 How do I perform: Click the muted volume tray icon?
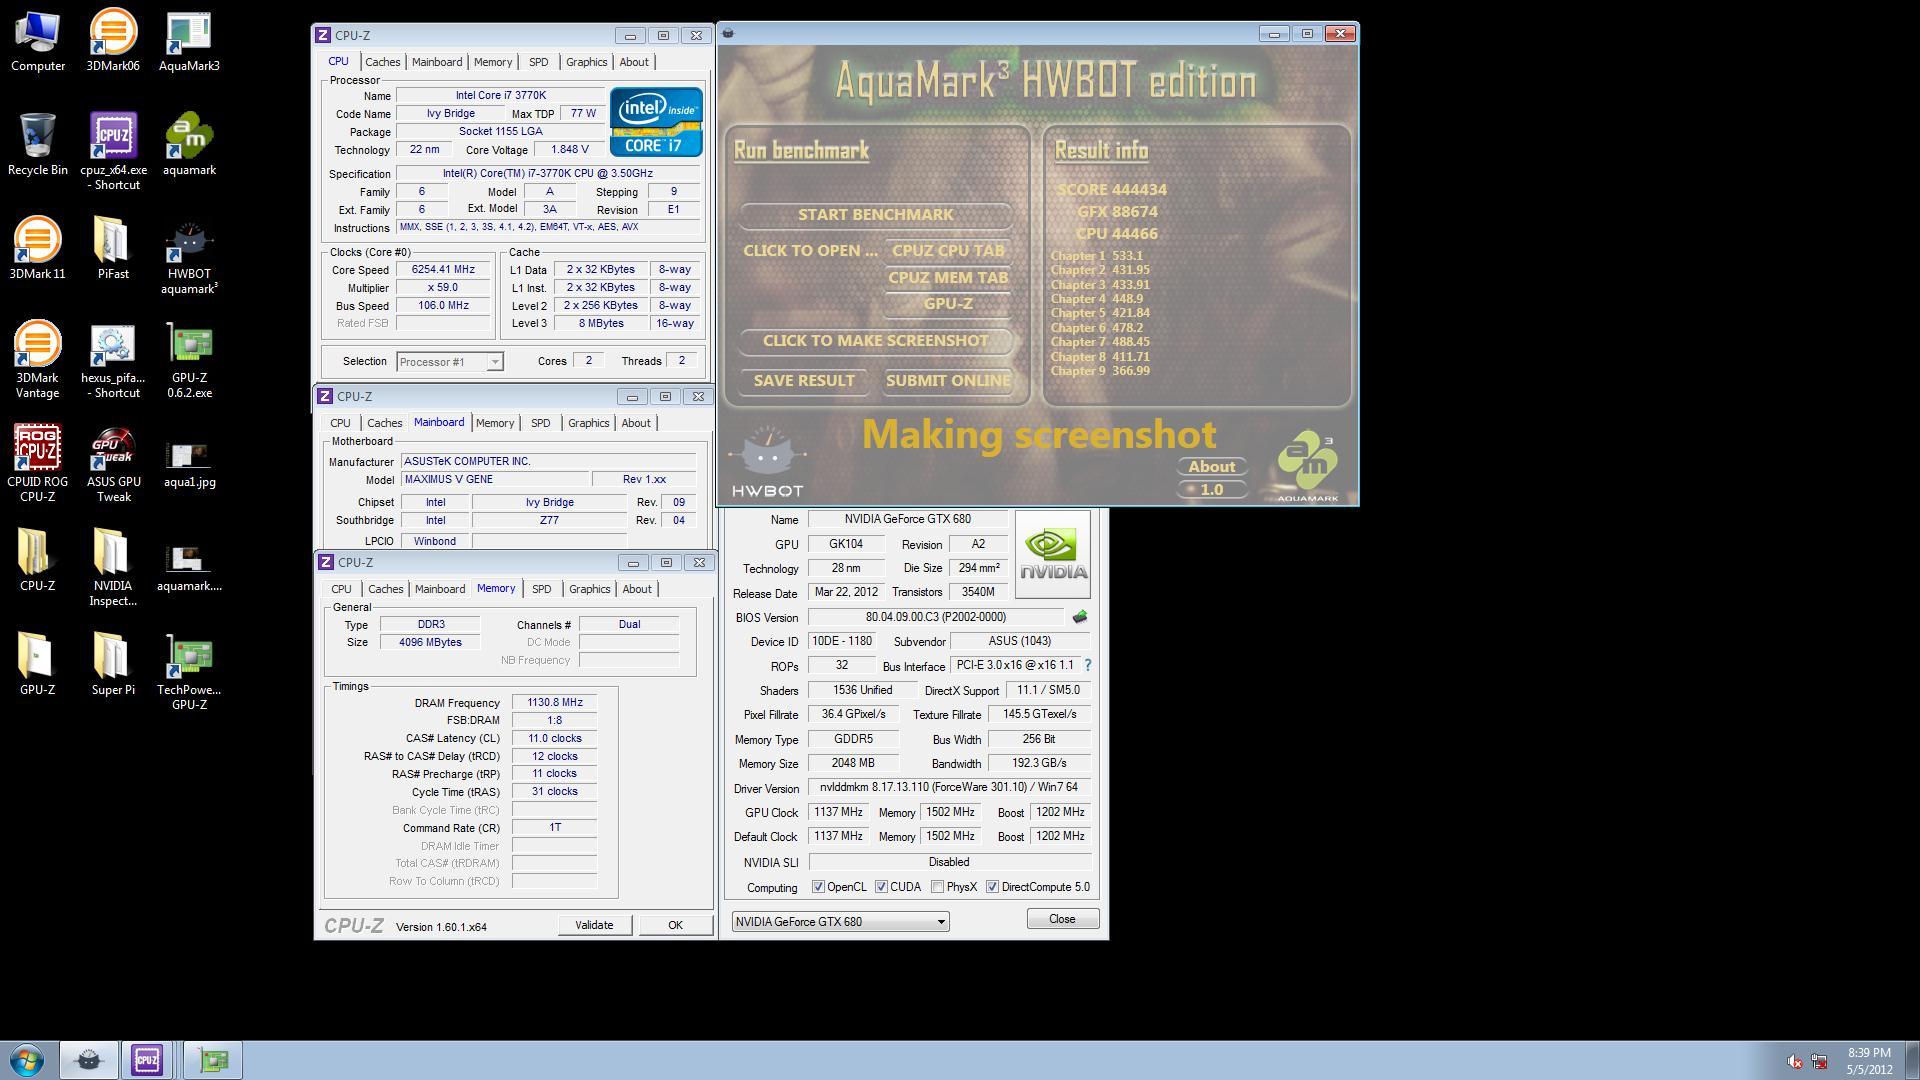[x=1795, y=1062]
